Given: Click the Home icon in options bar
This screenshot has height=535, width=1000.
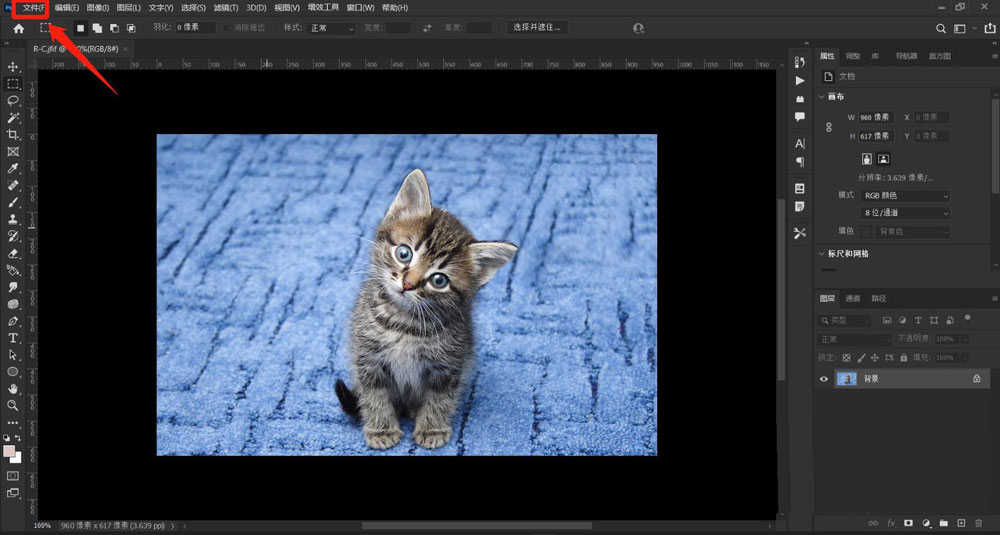Looking at the screenshot, I should pos(18,29).
